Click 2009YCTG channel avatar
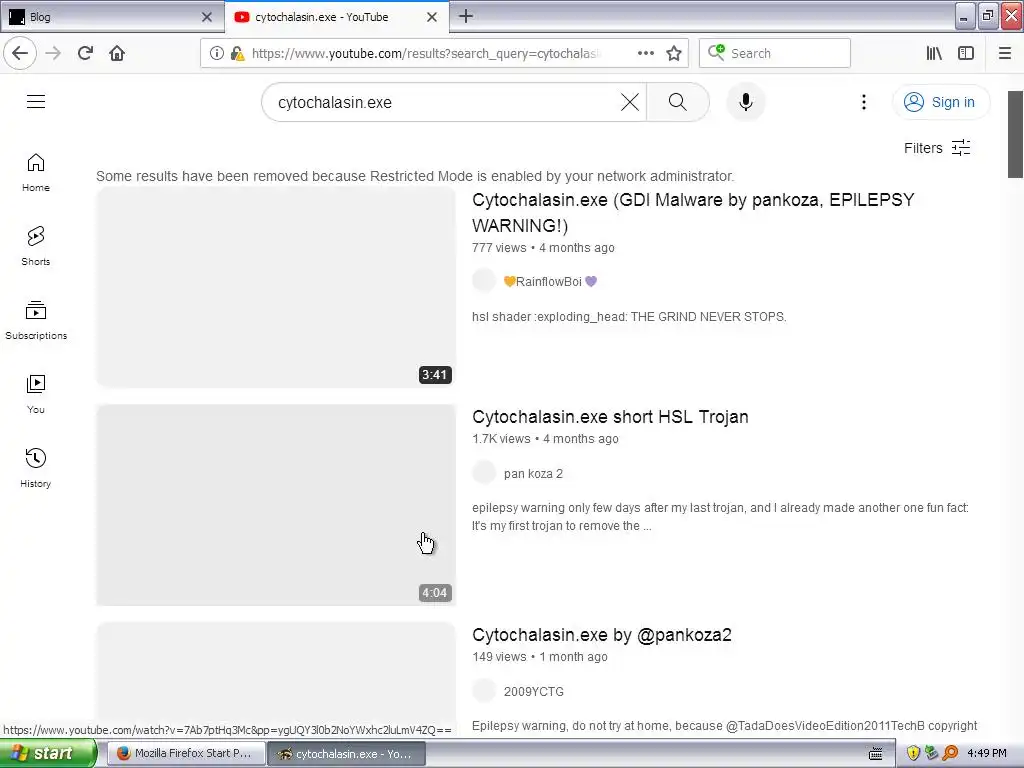The width and height of the screenshot is (1024, 768). pos(484,691)
